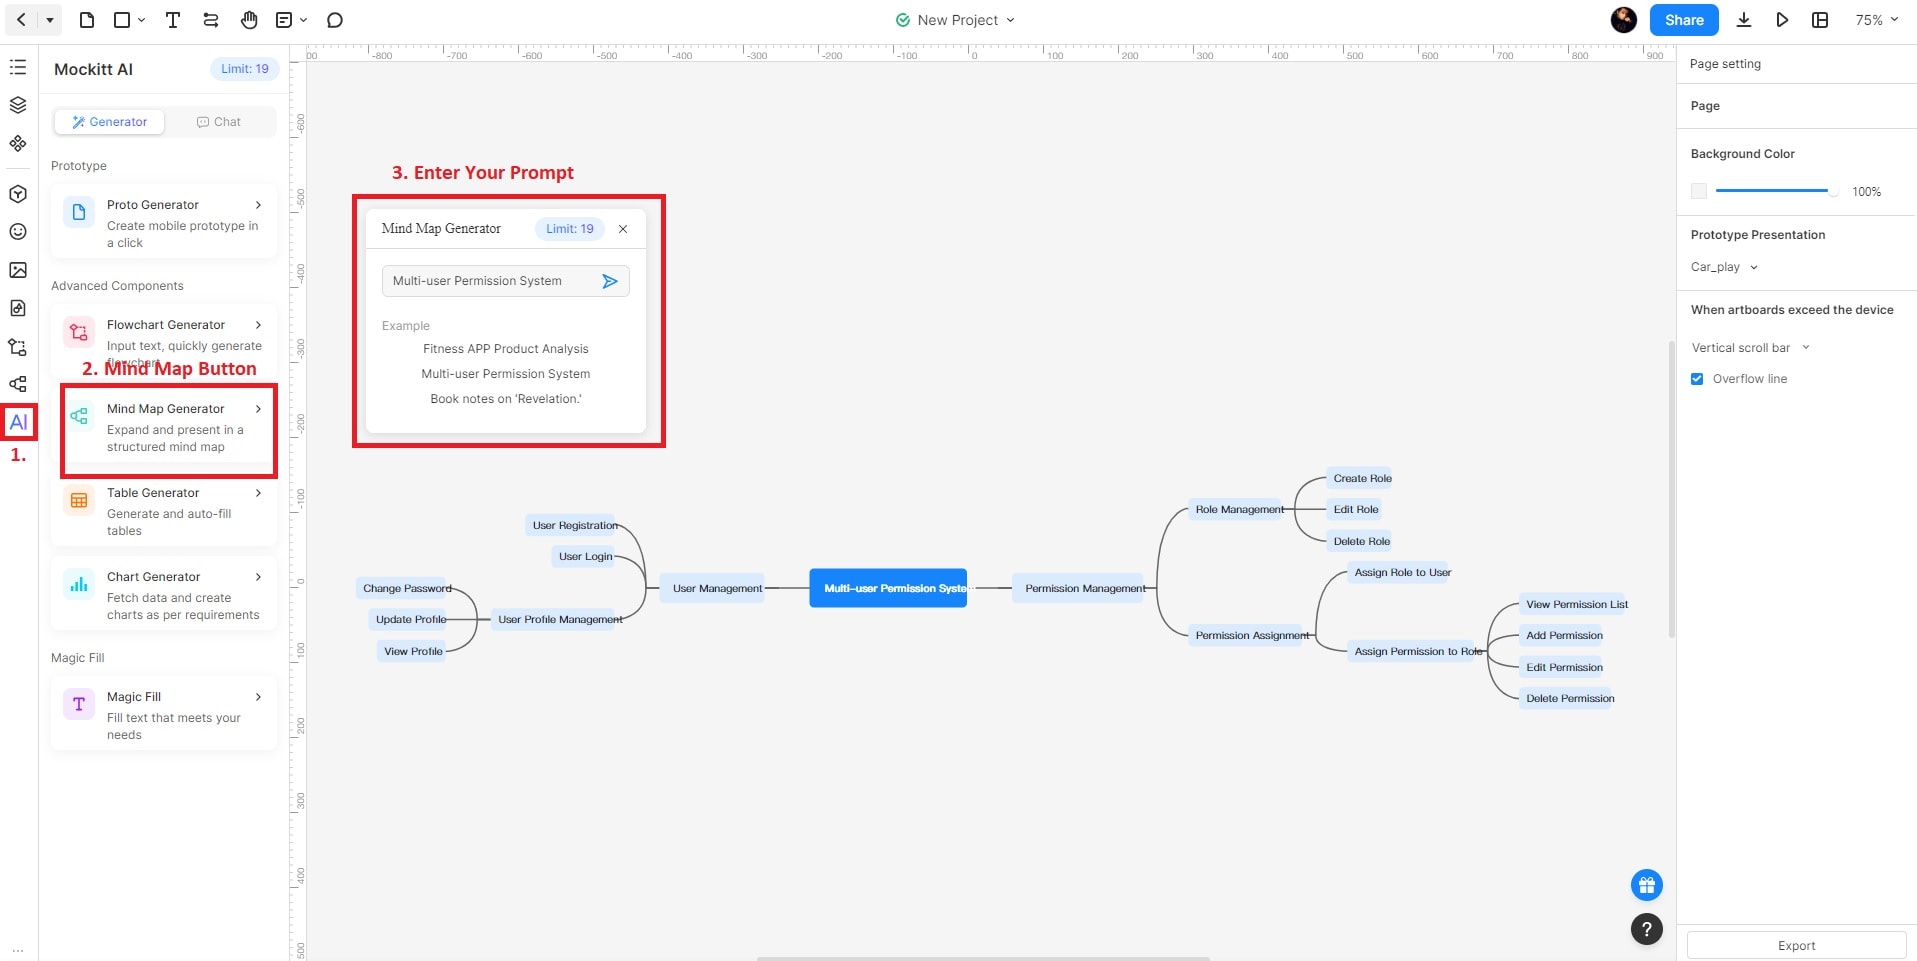Choose the Fitness APP Product Analysis example
Viewport: 1917px width, 961px height.
coord(505,349)
